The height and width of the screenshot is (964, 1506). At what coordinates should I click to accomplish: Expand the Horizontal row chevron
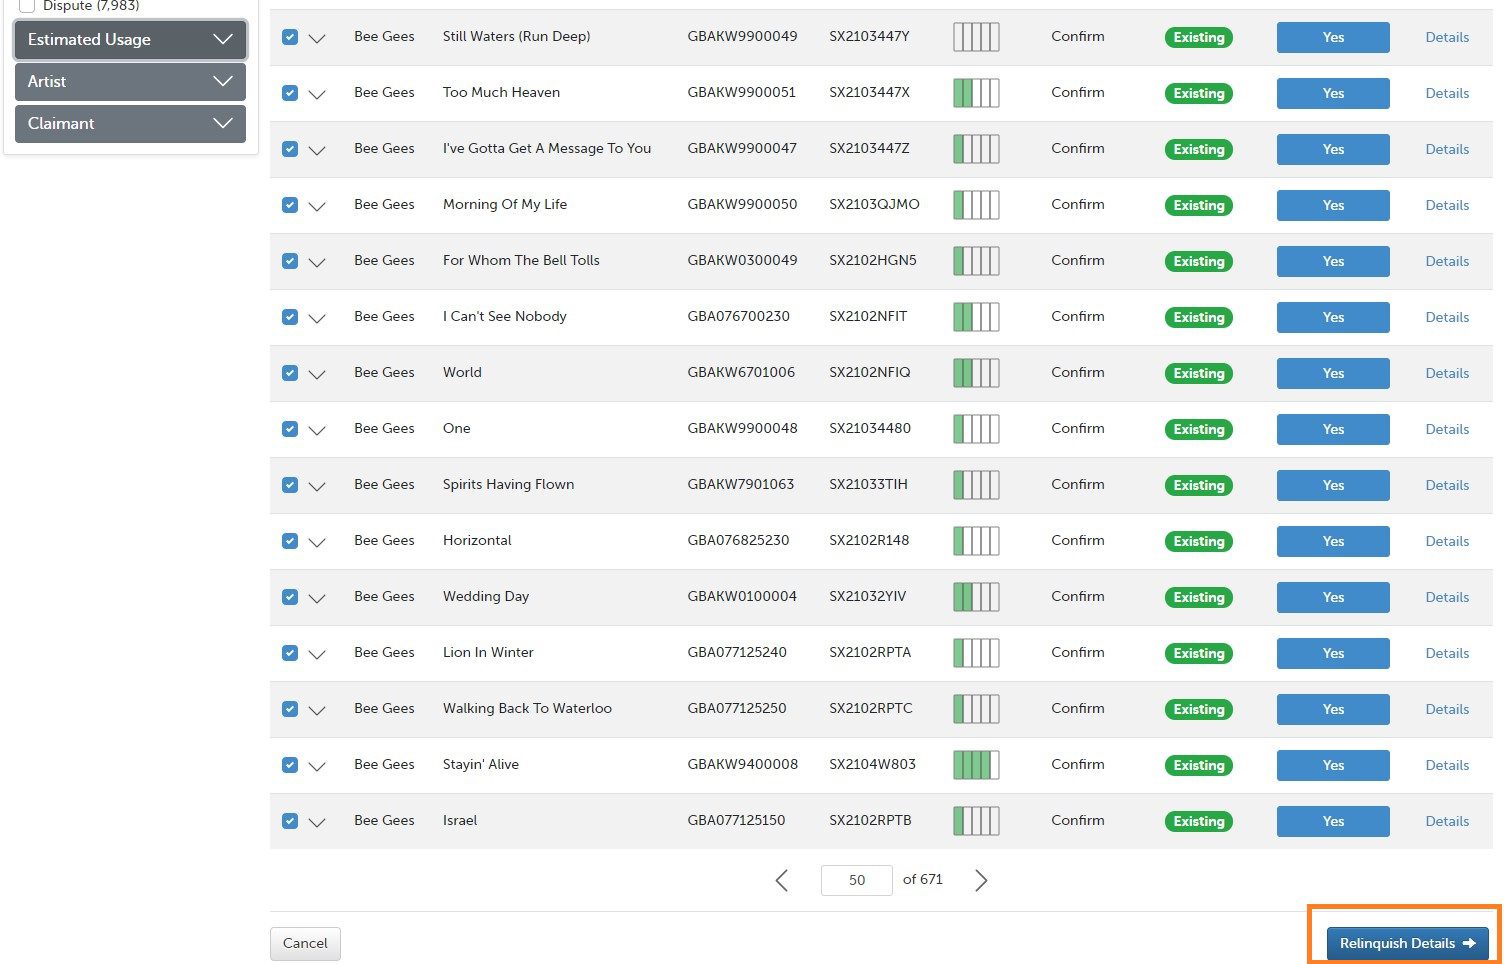pos(317,542)
